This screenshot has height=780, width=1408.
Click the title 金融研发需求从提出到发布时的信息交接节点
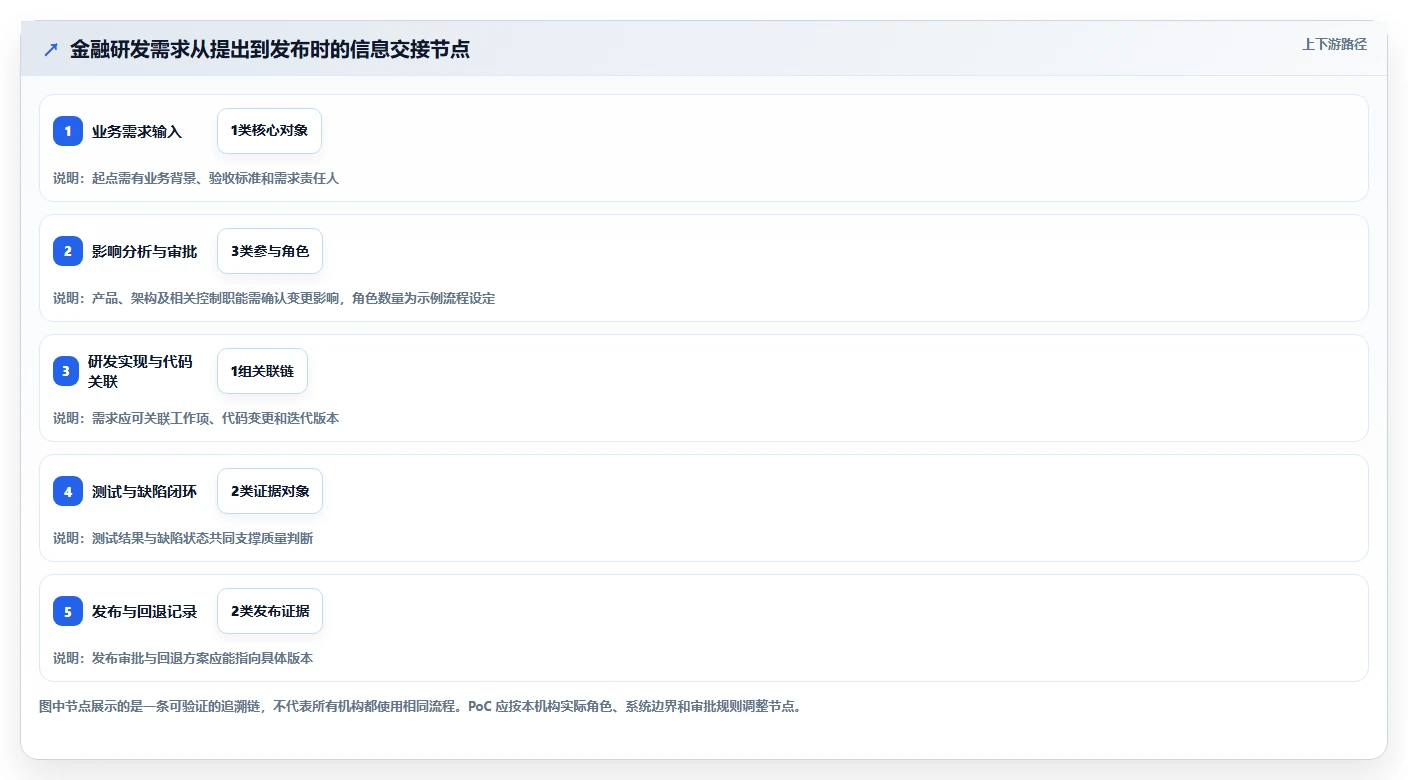tap(270, 49)
